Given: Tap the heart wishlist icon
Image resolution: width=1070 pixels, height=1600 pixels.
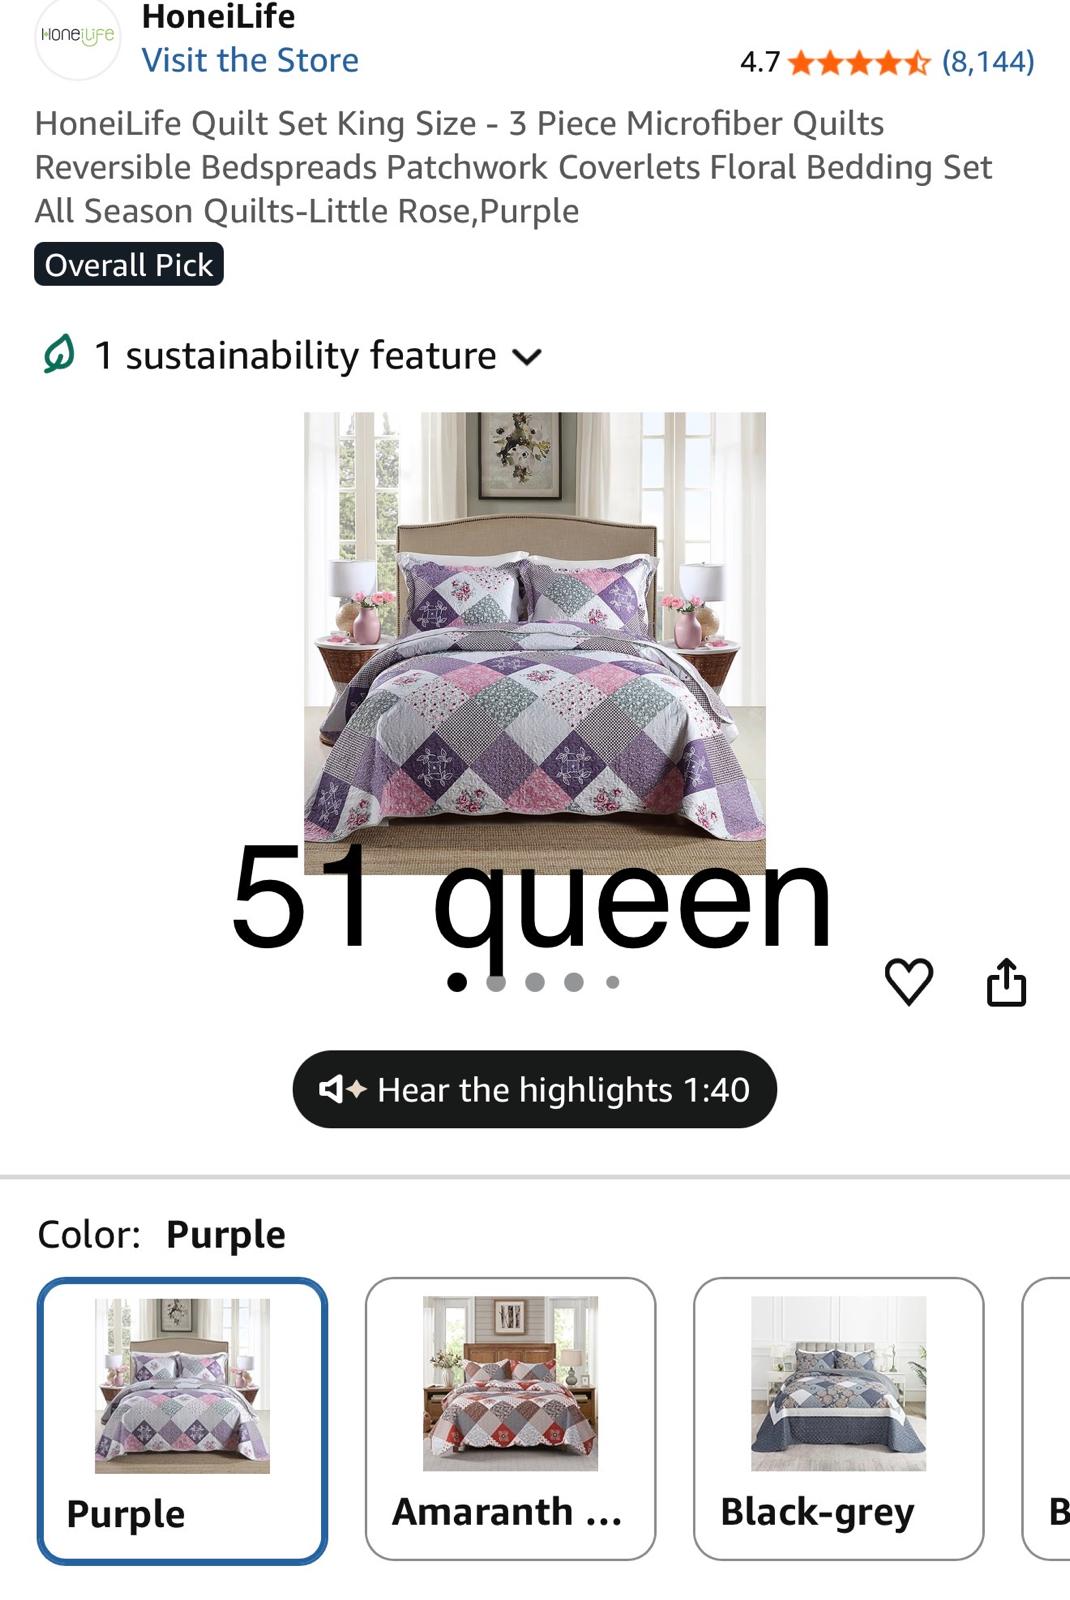Looking at the screenshot, I should point(908,981).
